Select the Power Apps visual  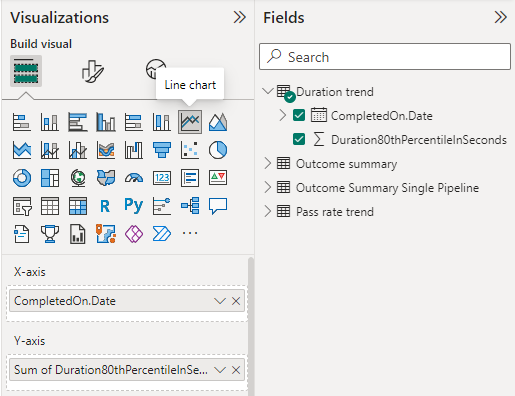click(134, 234)
